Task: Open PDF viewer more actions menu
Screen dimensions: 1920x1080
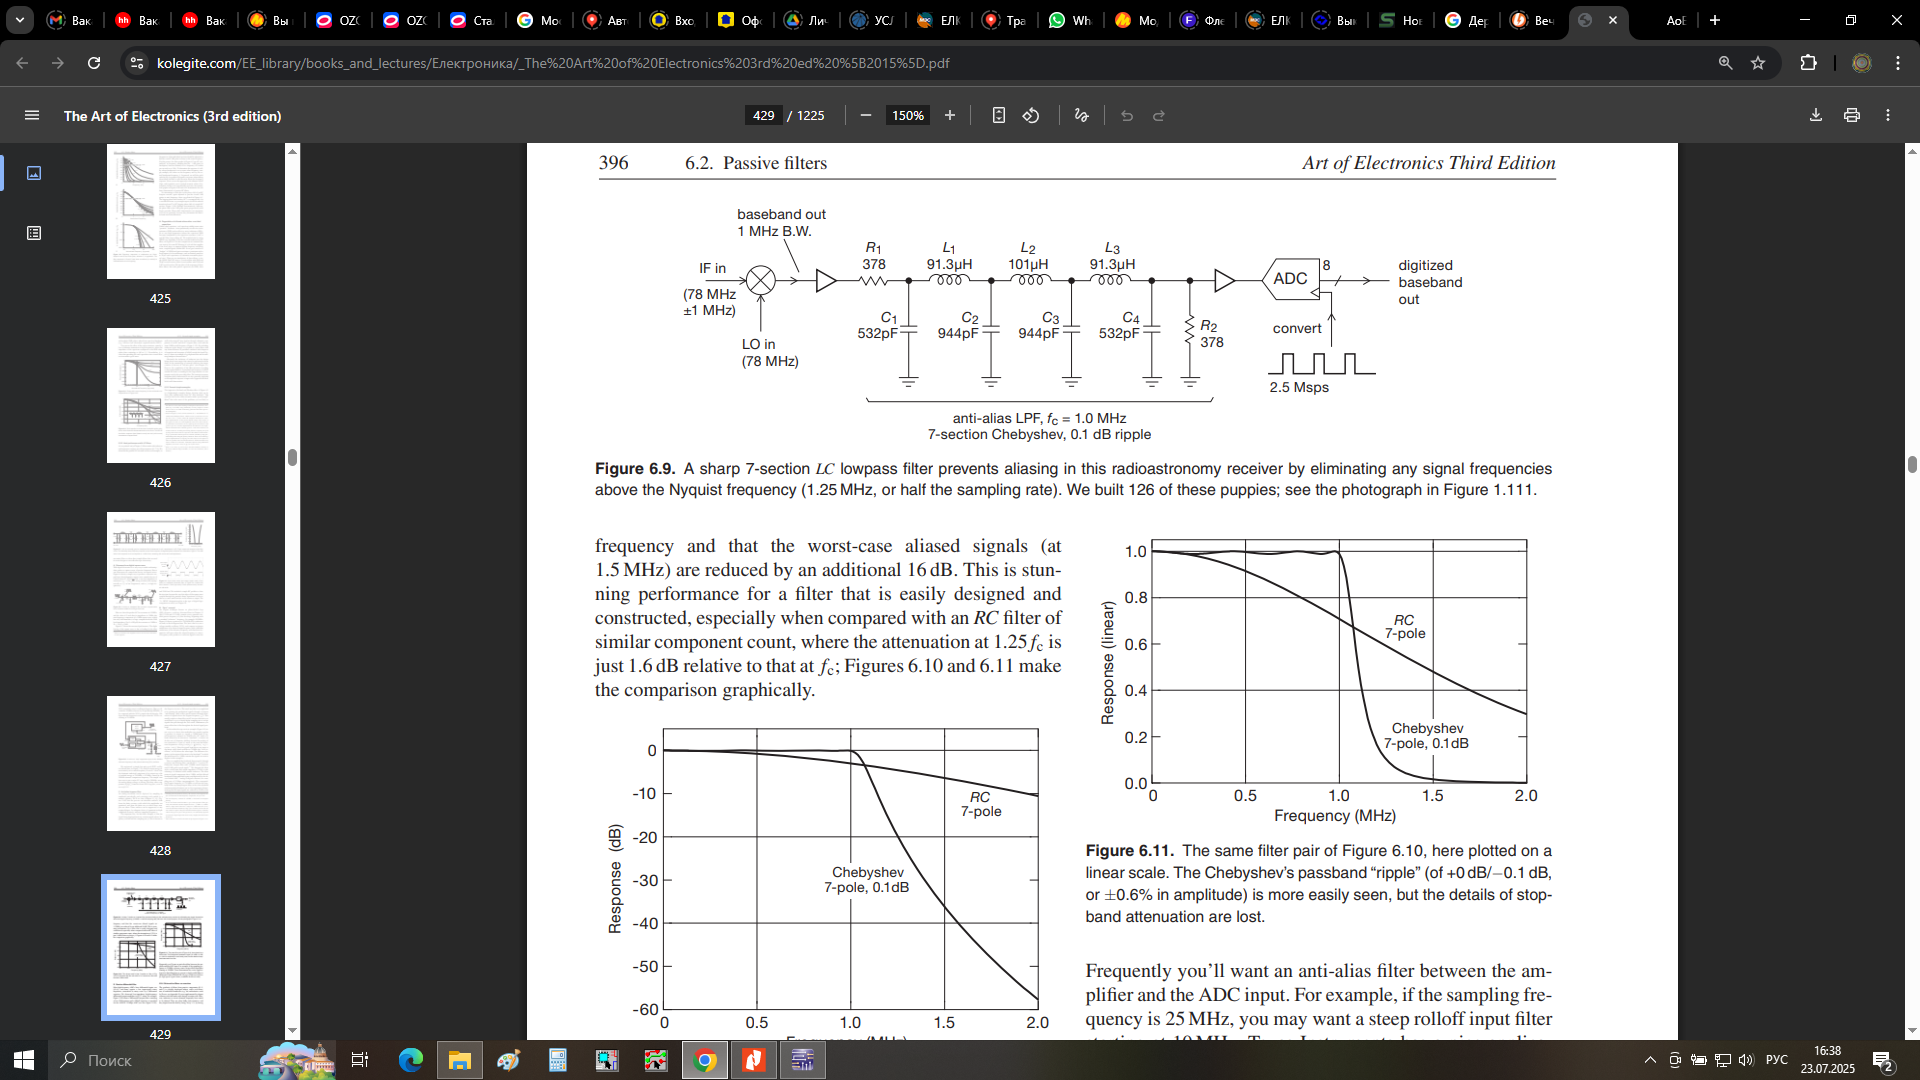Action: coord(1888,116)
